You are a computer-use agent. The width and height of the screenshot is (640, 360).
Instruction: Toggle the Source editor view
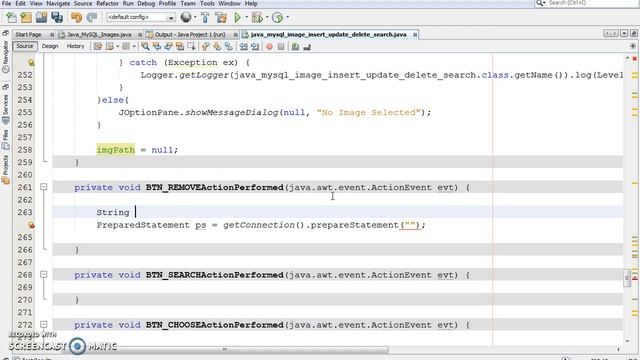point(24,46)
